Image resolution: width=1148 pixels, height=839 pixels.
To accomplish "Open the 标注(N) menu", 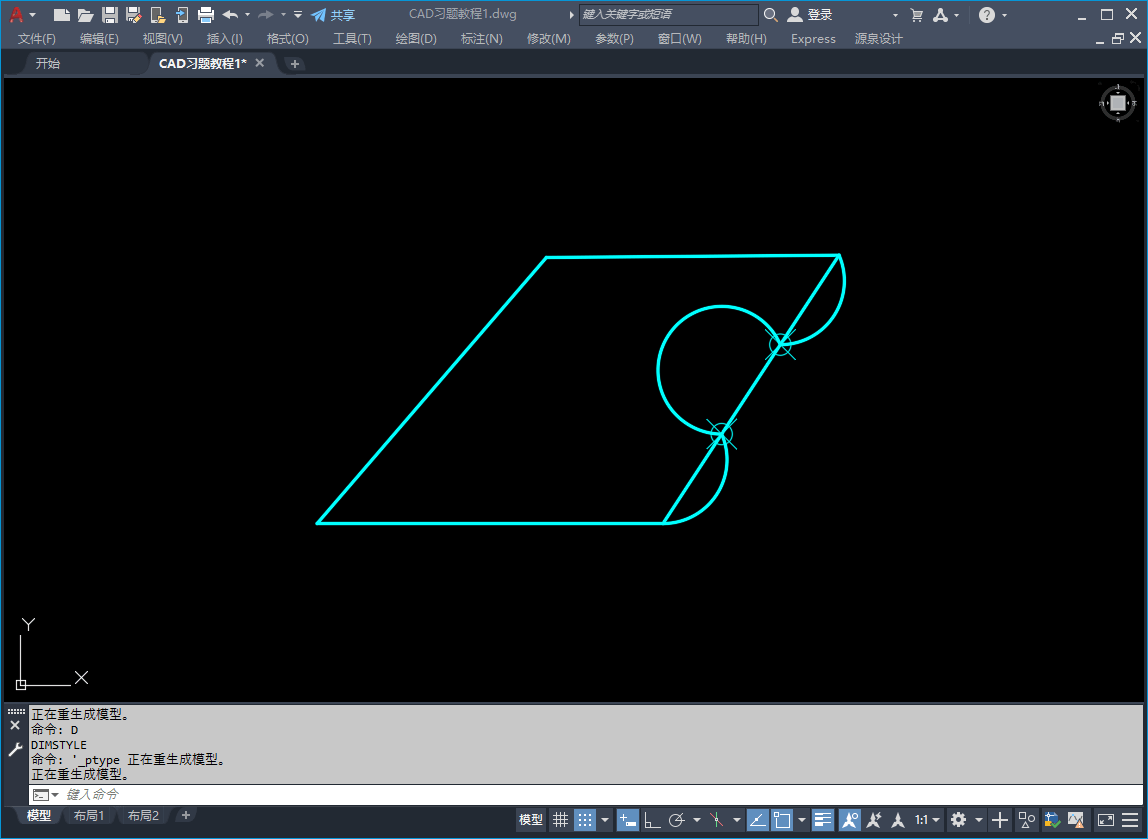I will coord(482,39).
